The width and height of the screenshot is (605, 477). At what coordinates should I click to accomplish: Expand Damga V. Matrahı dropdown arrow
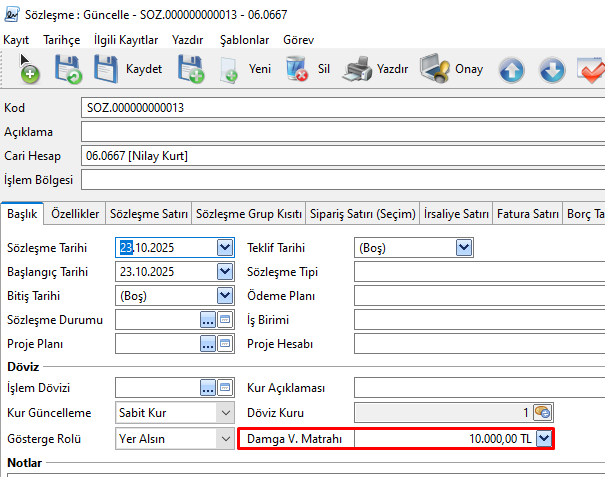click(x=544, y=438)
